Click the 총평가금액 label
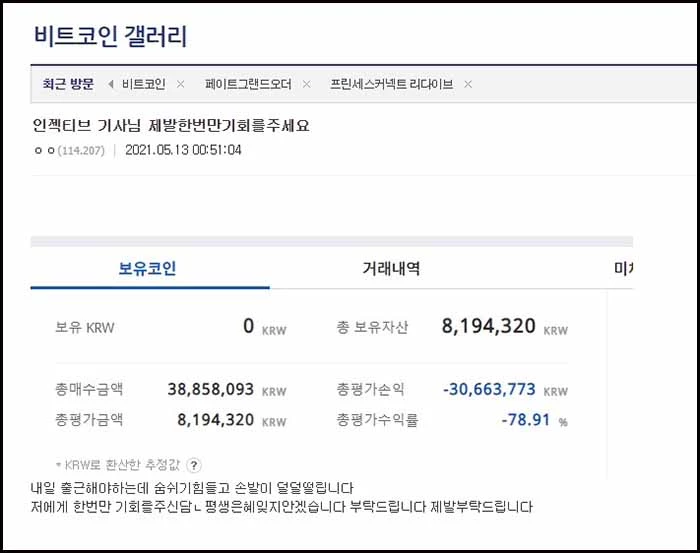 click(x=89, y=420)
